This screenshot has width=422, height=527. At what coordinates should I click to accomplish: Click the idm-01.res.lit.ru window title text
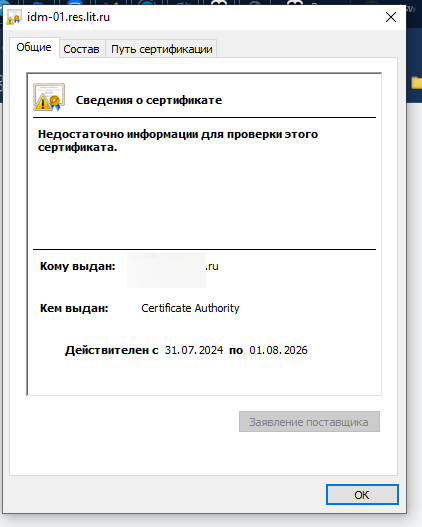click(68, 17)
